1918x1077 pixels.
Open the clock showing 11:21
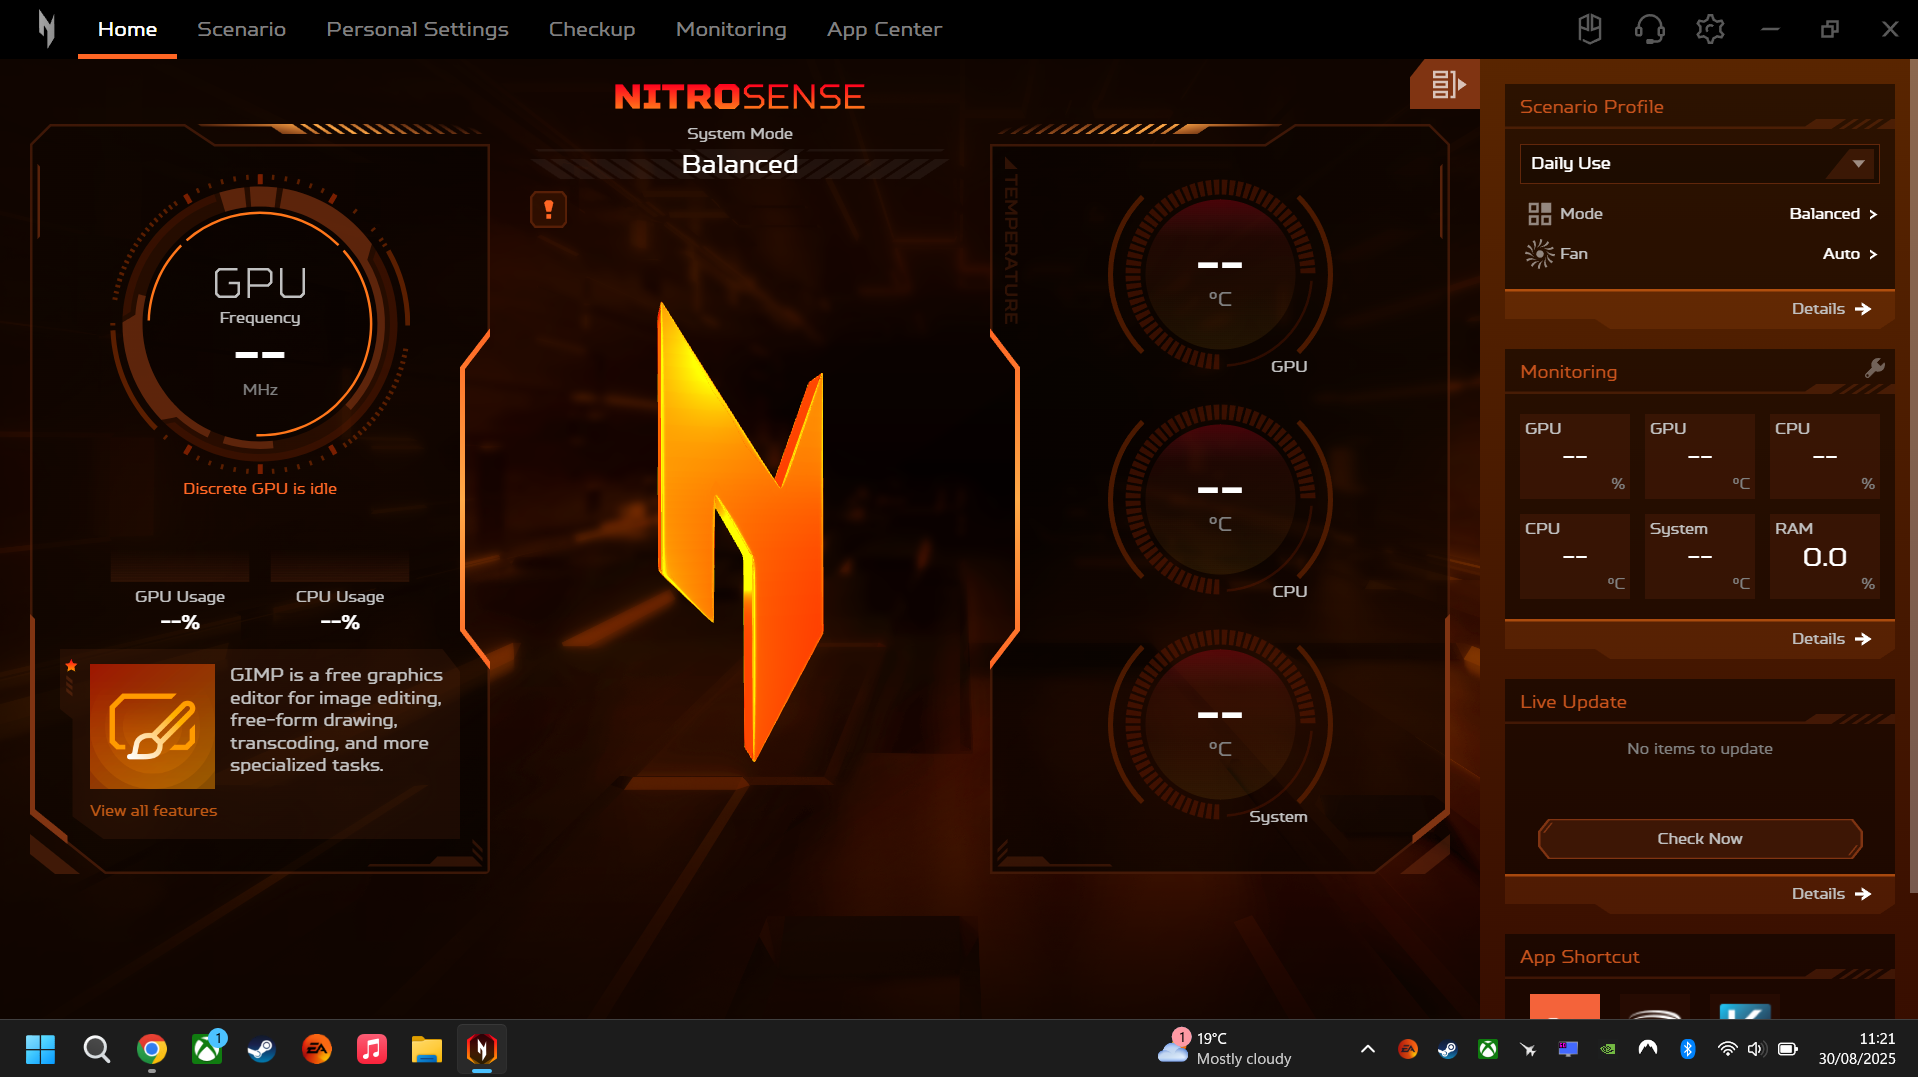[x=1856, y=1049]
